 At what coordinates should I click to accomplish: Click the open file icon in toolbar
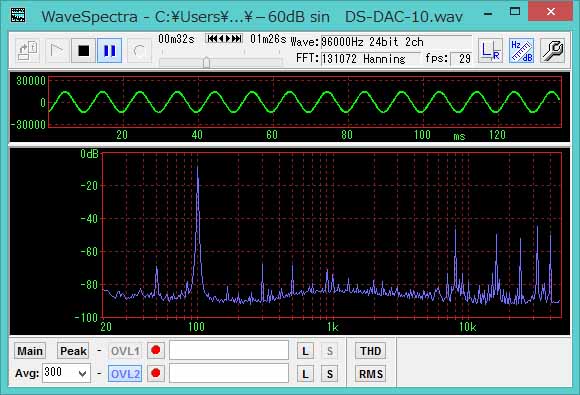[28, 51]
